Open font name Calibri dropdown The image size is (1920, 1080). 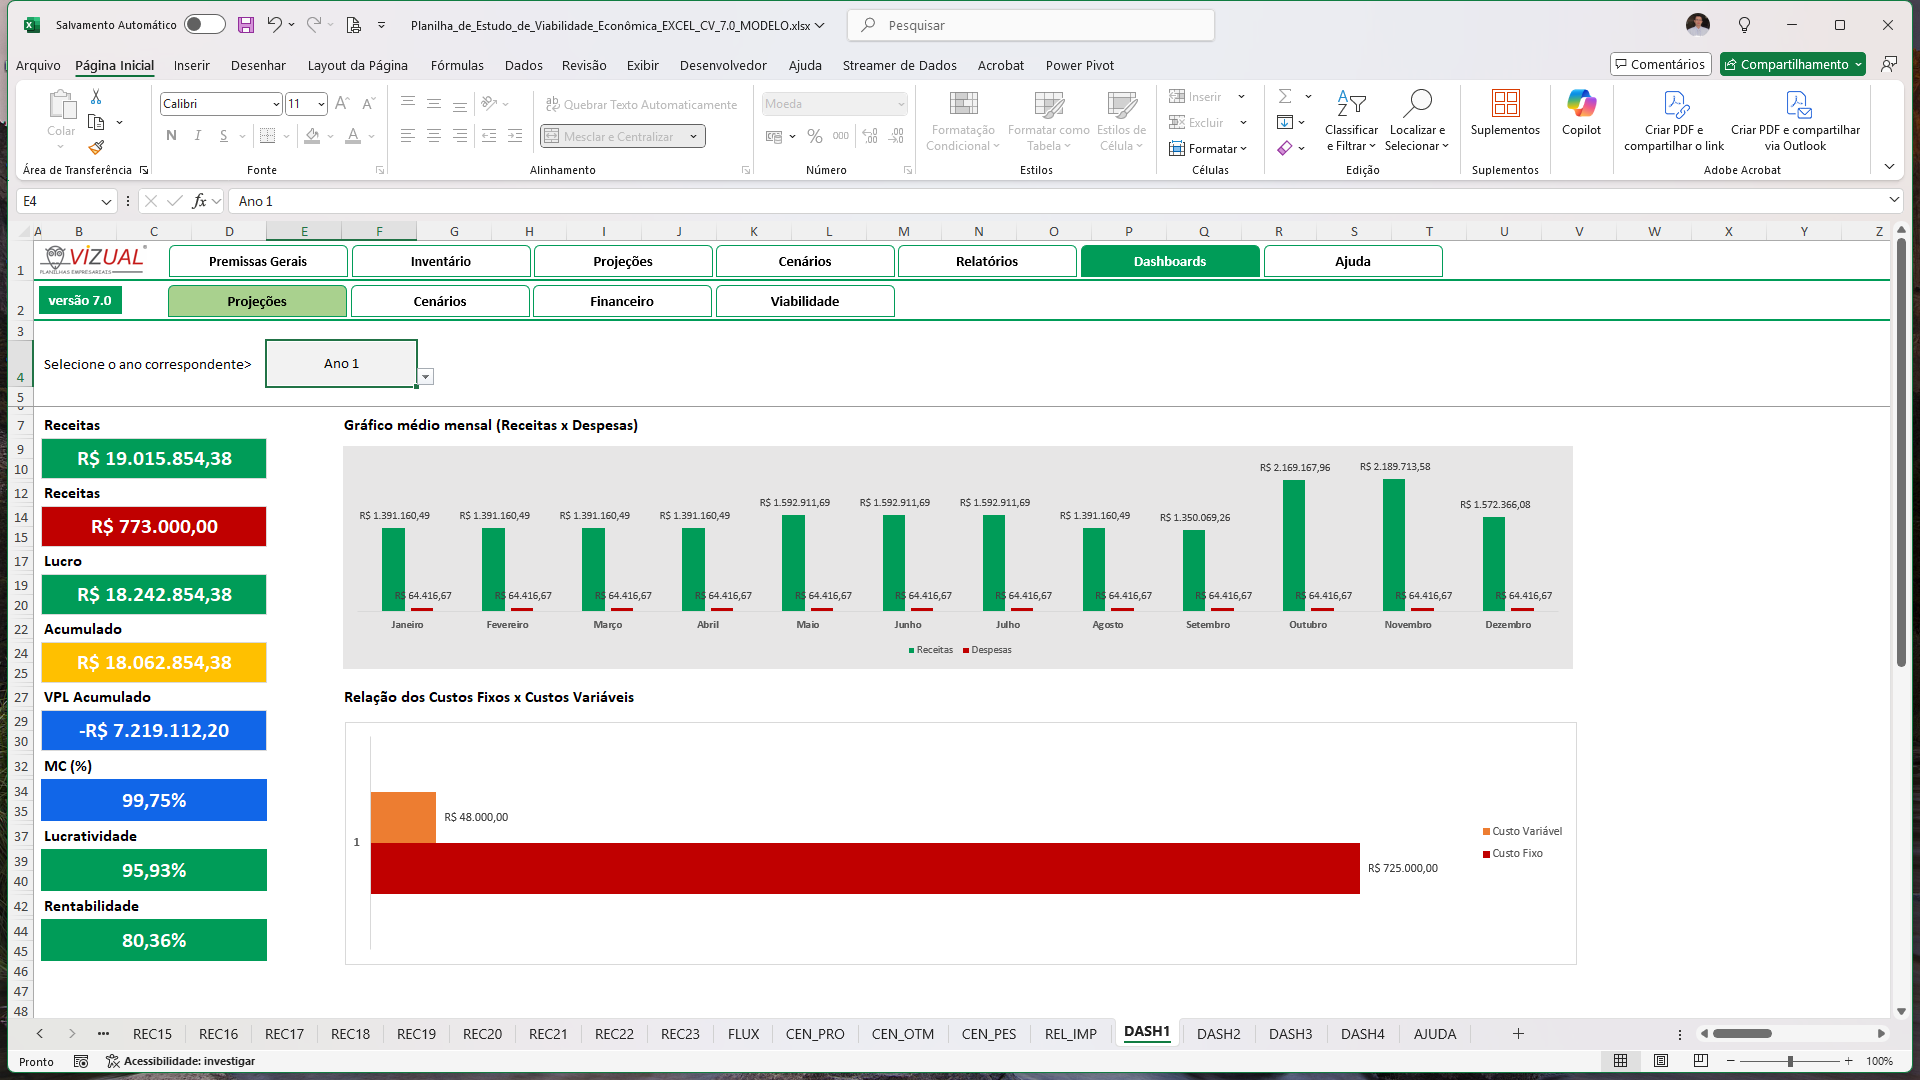coord(276,104)
